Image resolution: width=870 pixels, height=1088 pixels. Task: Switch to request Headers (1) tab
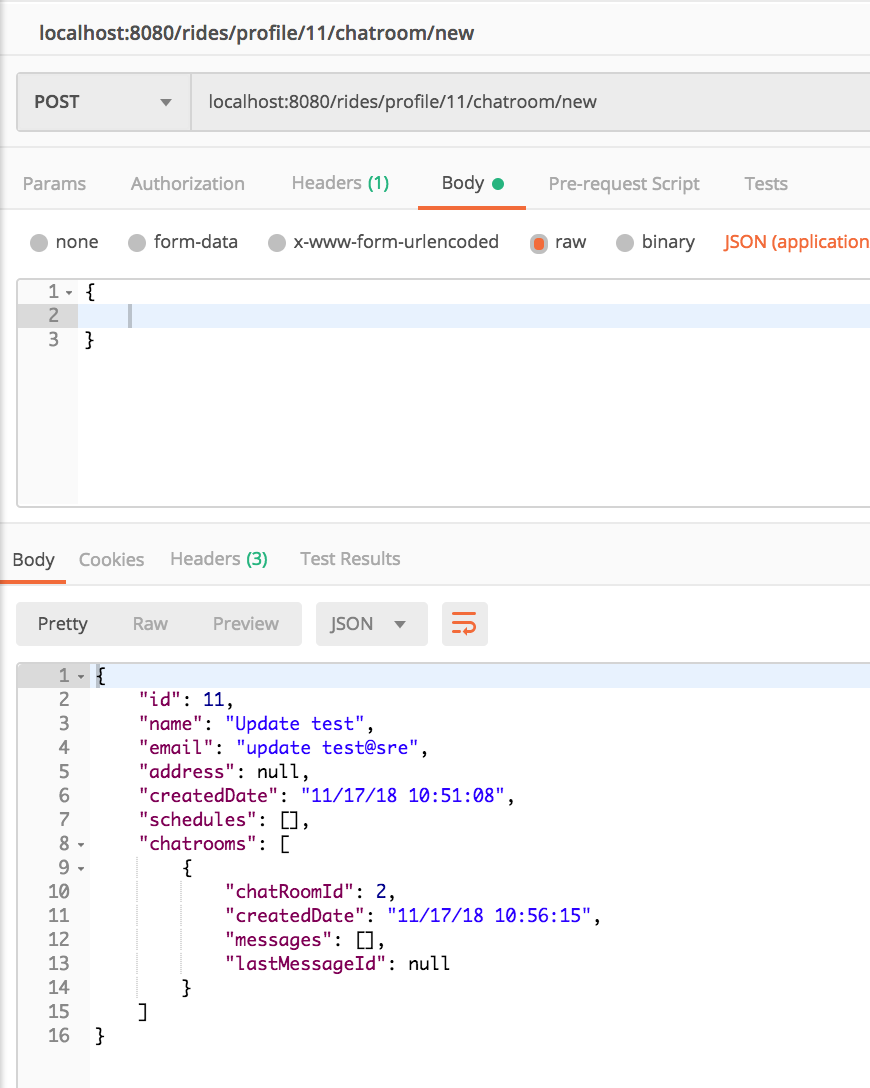[340, 182]
